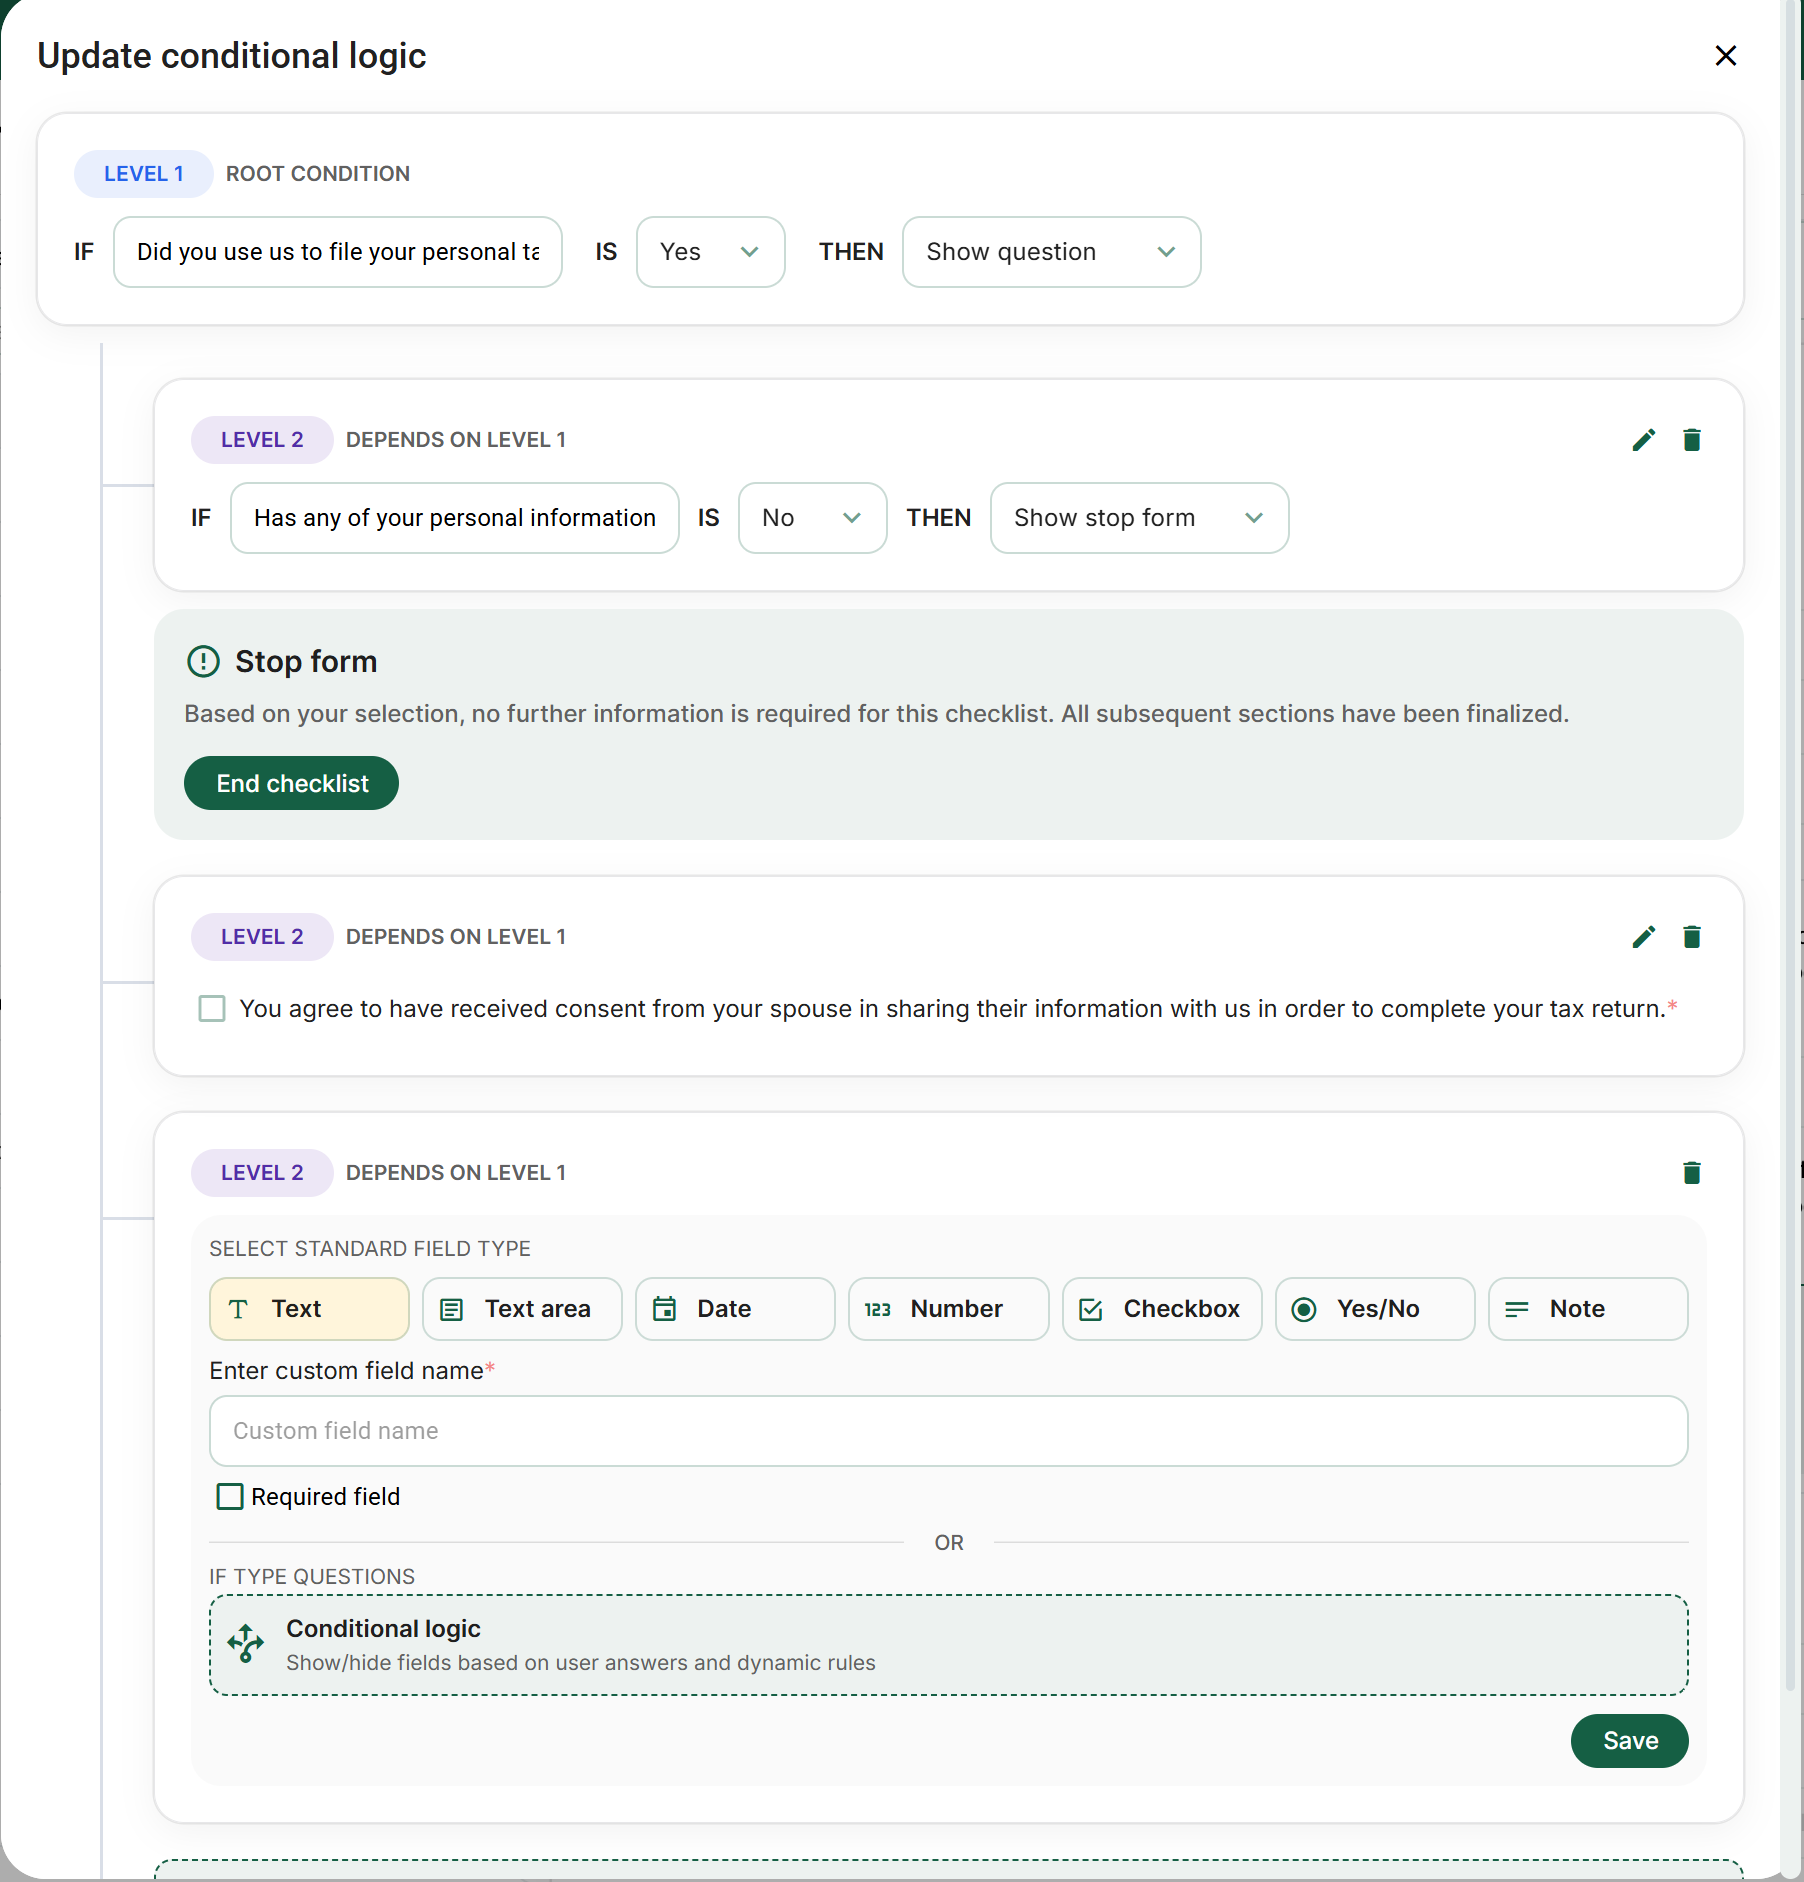Expand the Show question action dropdown
The image size is (1804, 1882).
pos(1050,252)
